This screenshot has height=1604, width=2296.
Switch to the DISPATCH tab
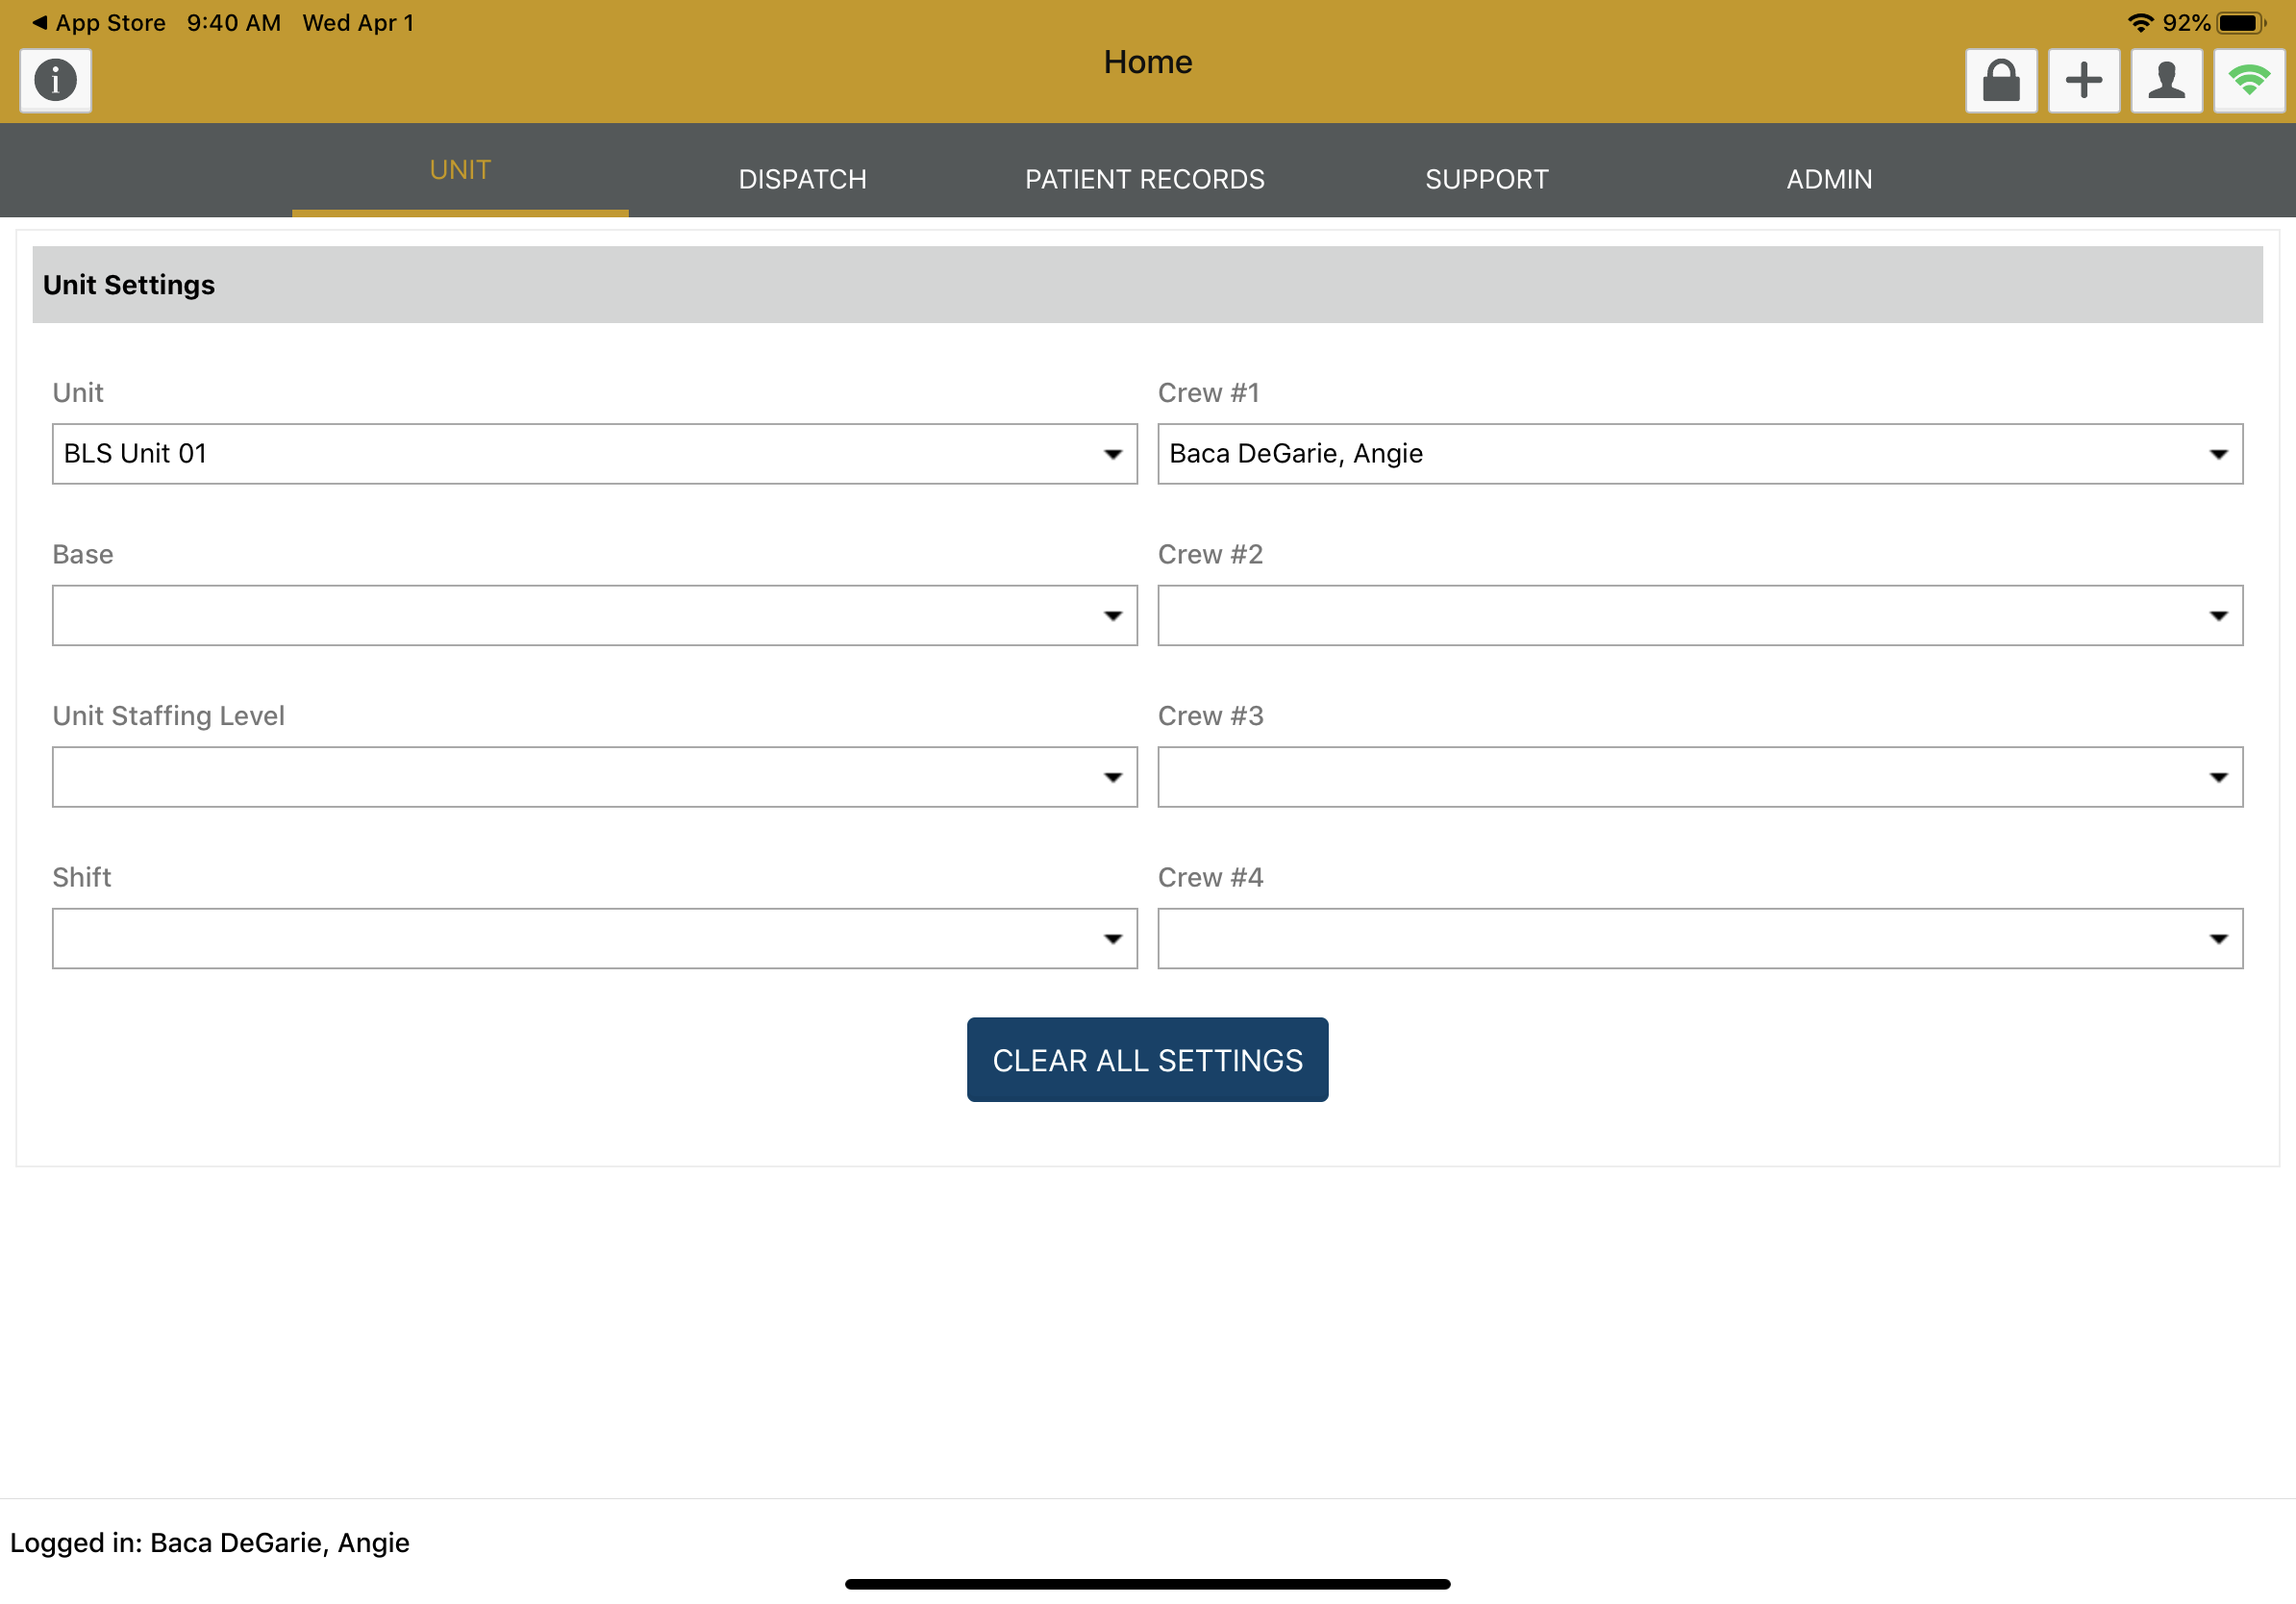tap(802, 179)
